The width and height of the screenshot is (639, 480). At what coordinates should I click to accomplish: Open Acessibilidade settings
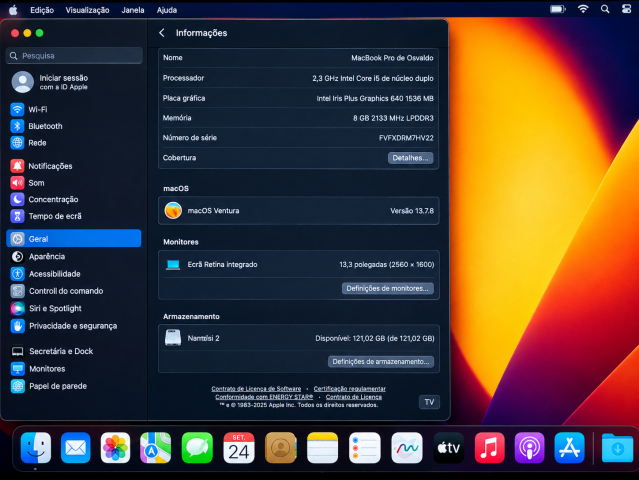click(x=74, y=274)
